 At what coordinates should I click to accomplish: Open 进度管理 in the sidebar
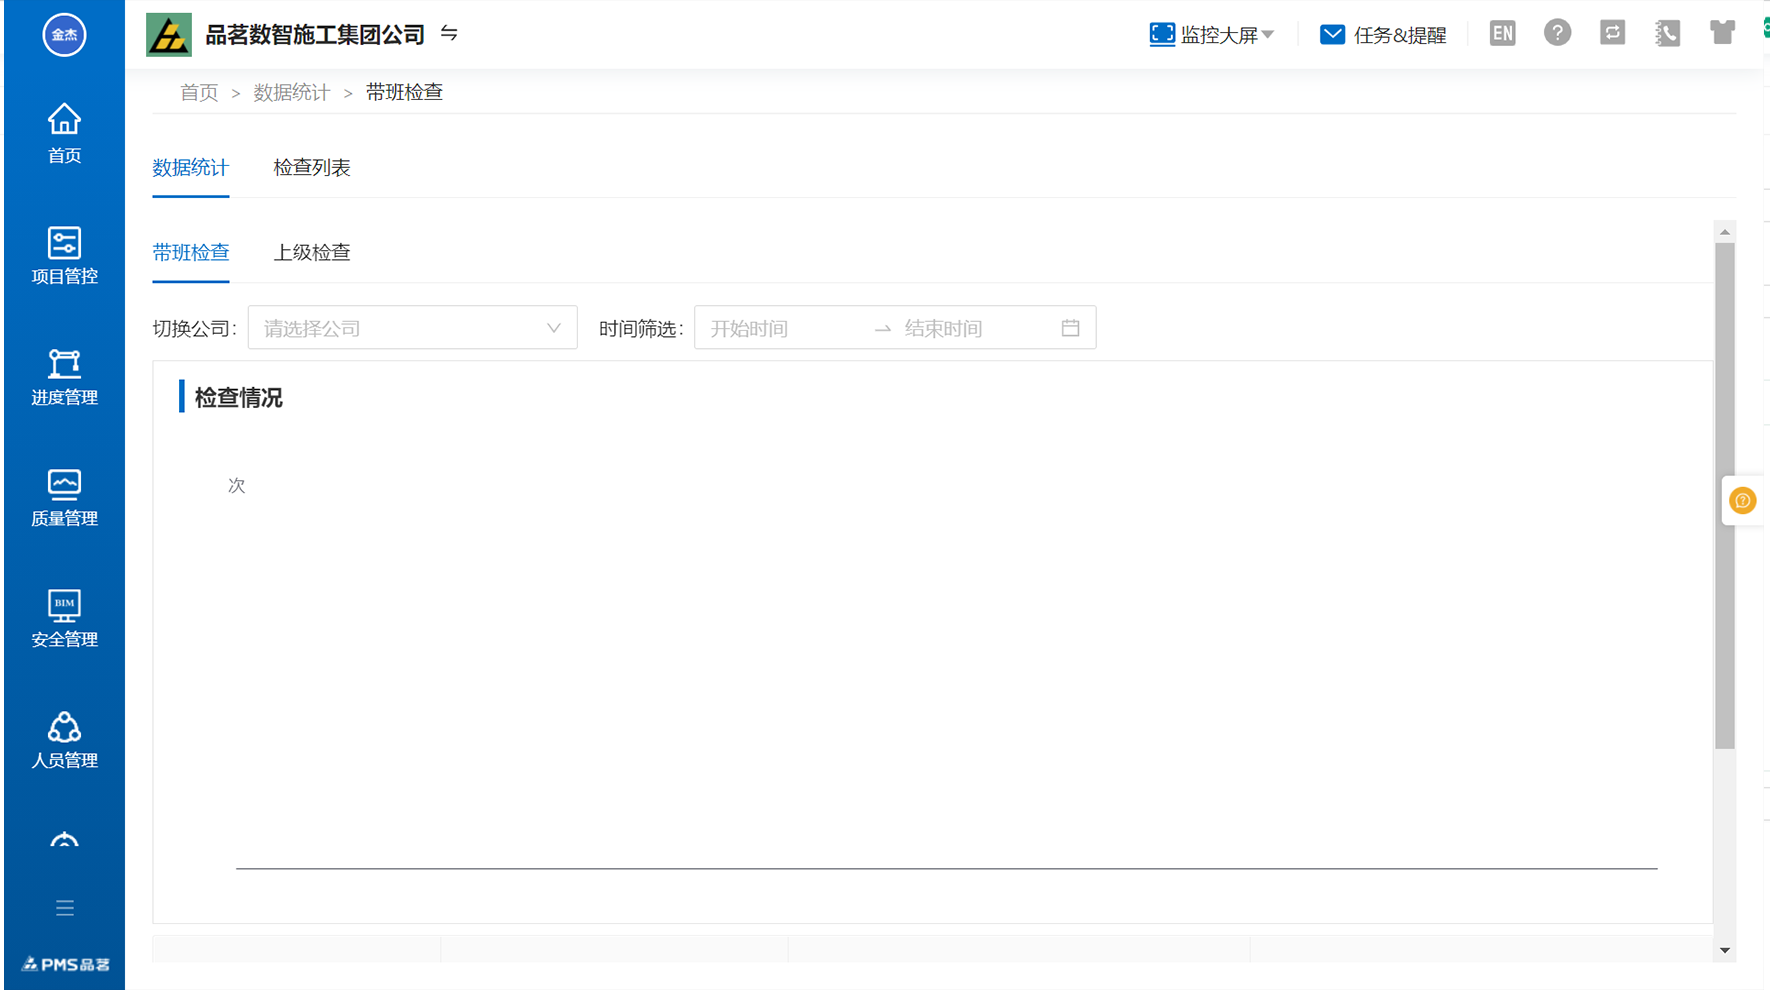[64, 376]
